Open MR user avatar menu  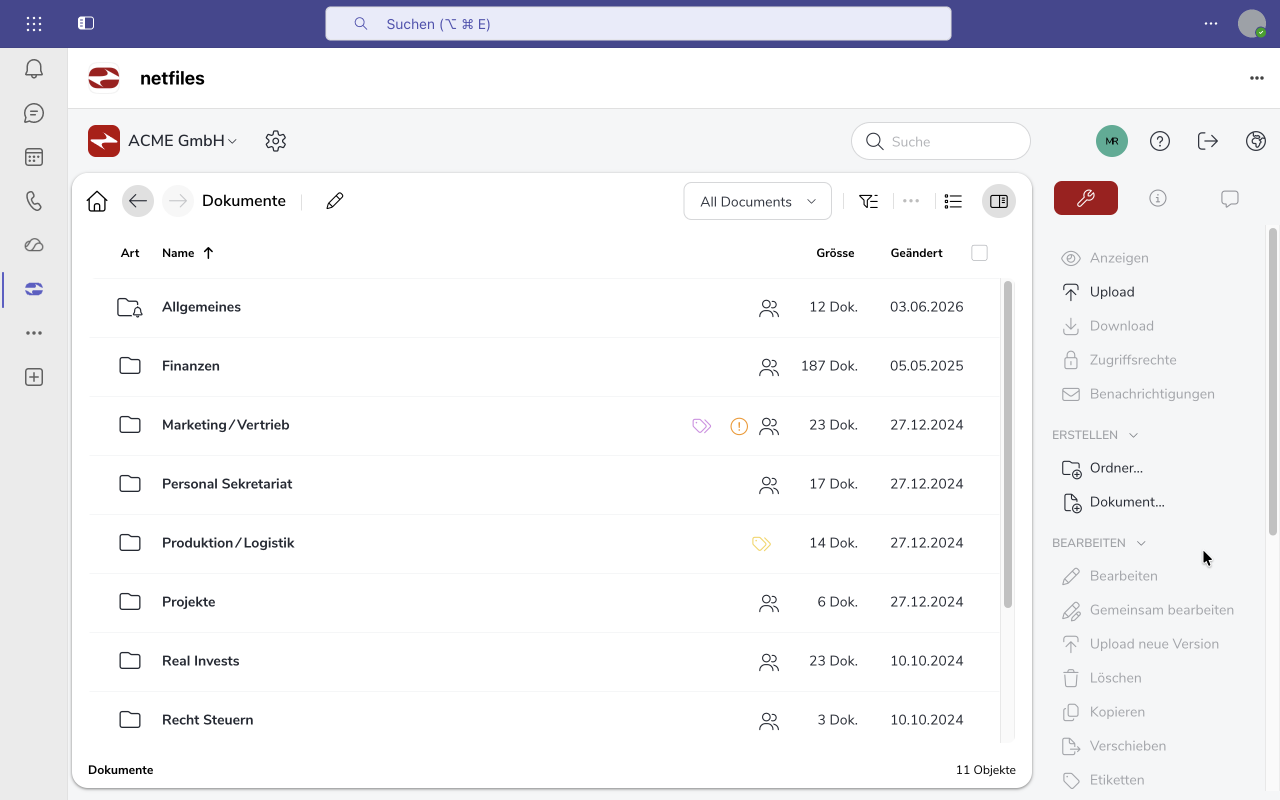pyautogui.click(x=1112, y=141)
